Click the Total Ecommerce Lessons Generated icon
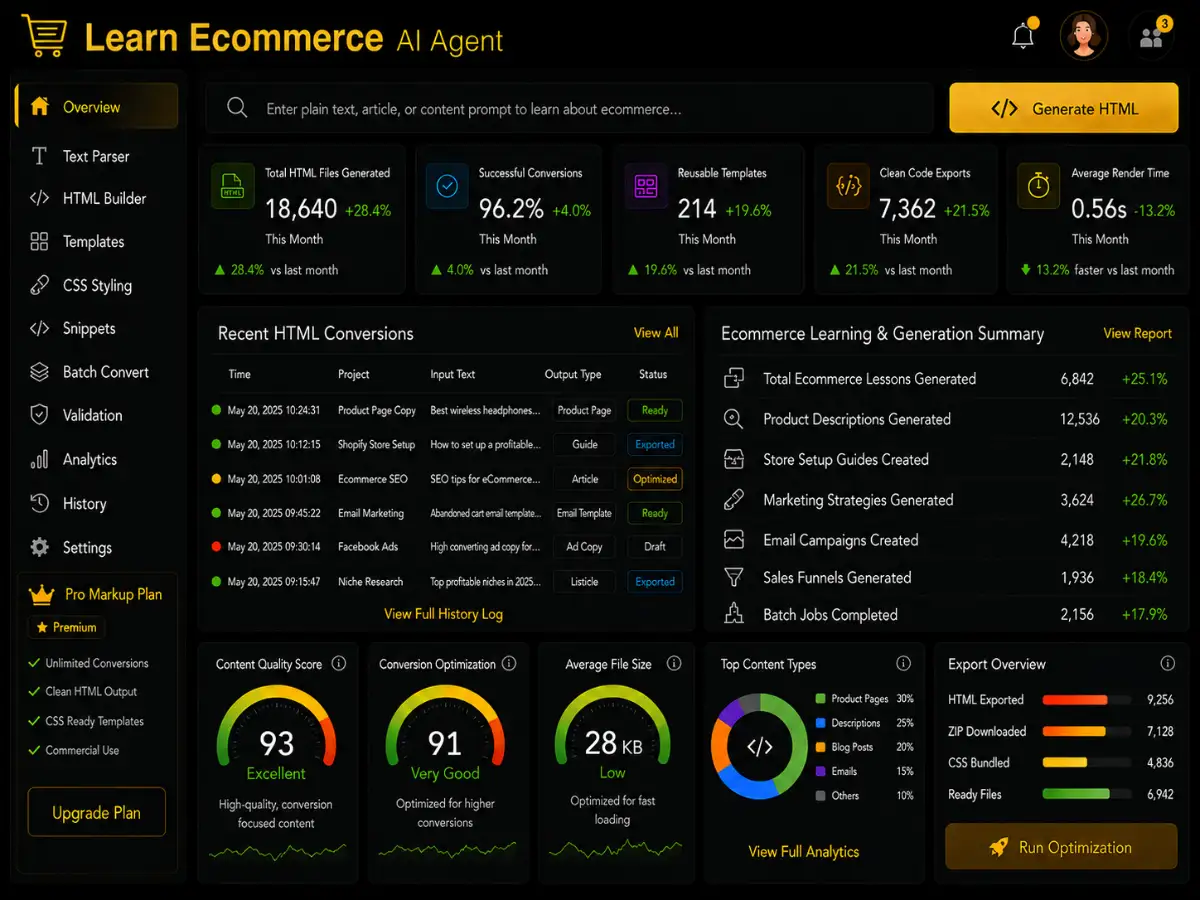 pyautogui.click(x=734, y=379)
